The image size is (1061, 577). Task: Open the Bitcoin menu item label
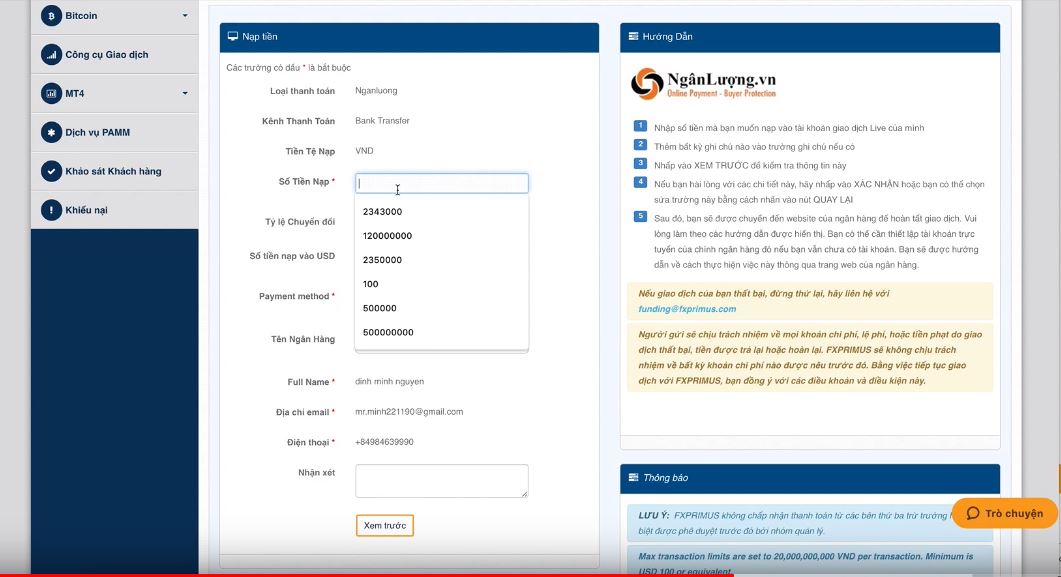coord(81,16)
